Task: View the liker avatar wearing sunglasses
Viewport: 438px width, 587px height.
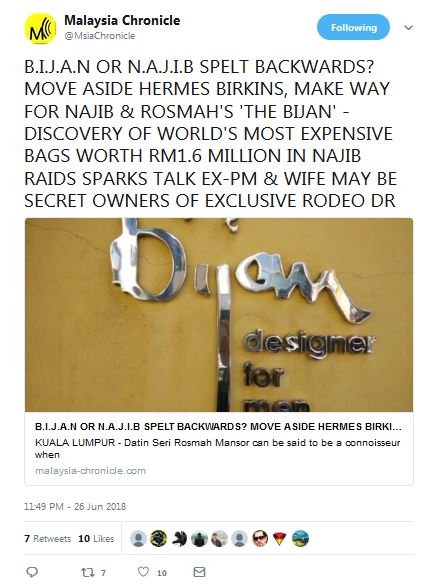Action: [259, 538]
